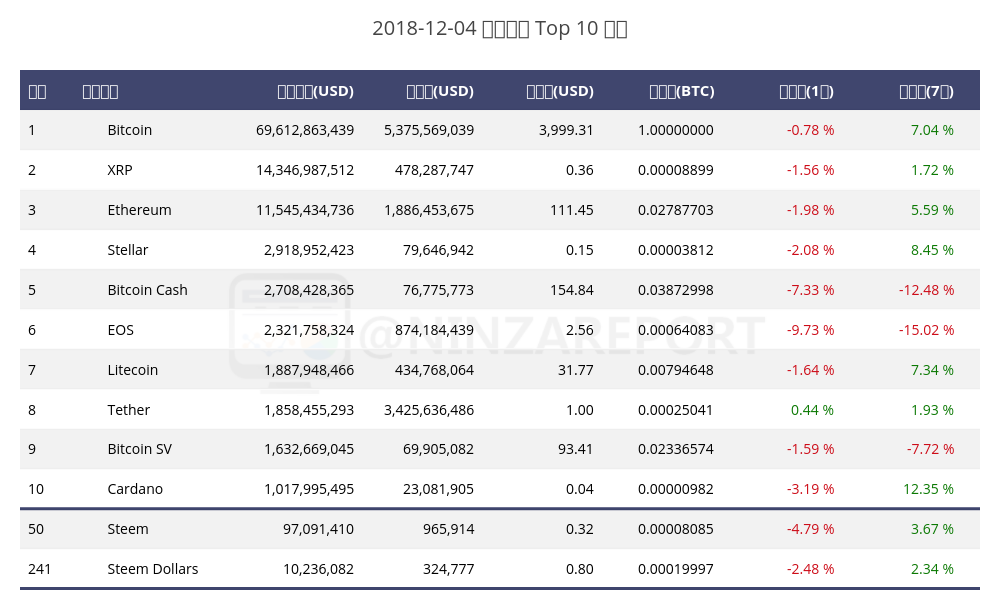Select market cap value 1,858,455,293
Viewport: 1000px width, 610px height.
[309, 410]
